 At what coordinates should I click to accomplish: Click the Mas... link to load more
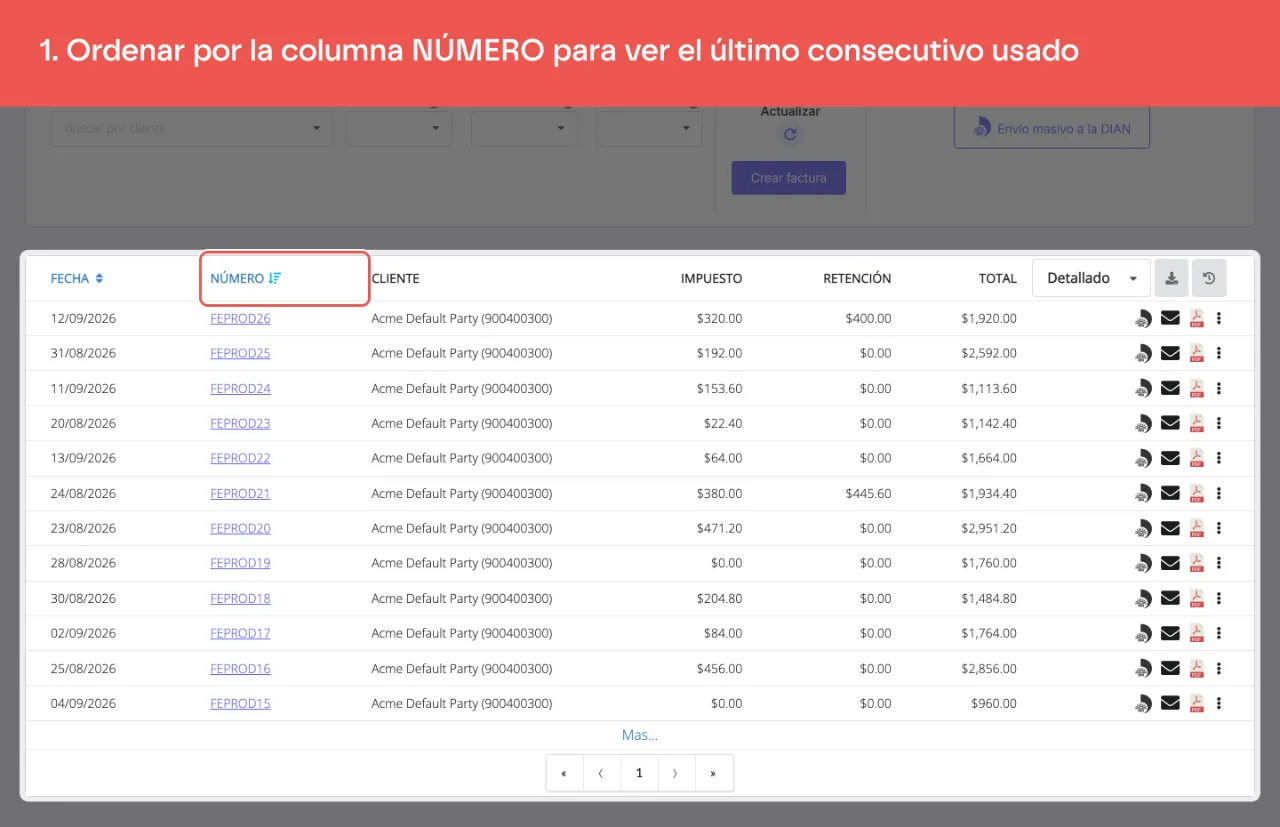pyautogui.click(x=640, y=735)
